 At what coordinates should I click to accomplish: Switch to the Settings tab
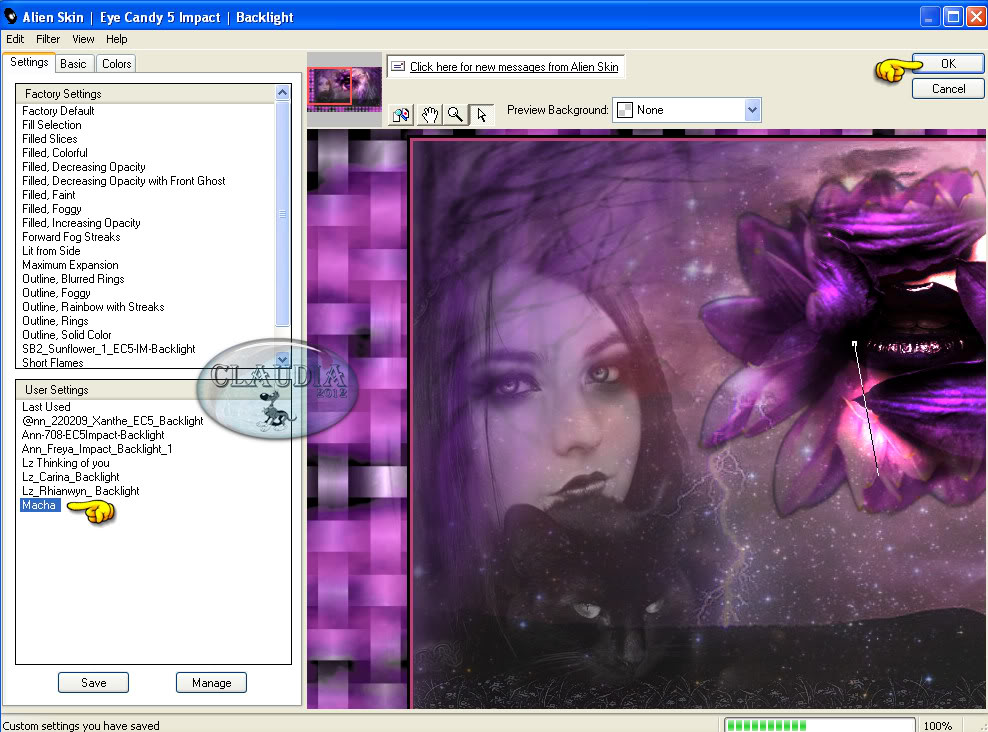29,62
